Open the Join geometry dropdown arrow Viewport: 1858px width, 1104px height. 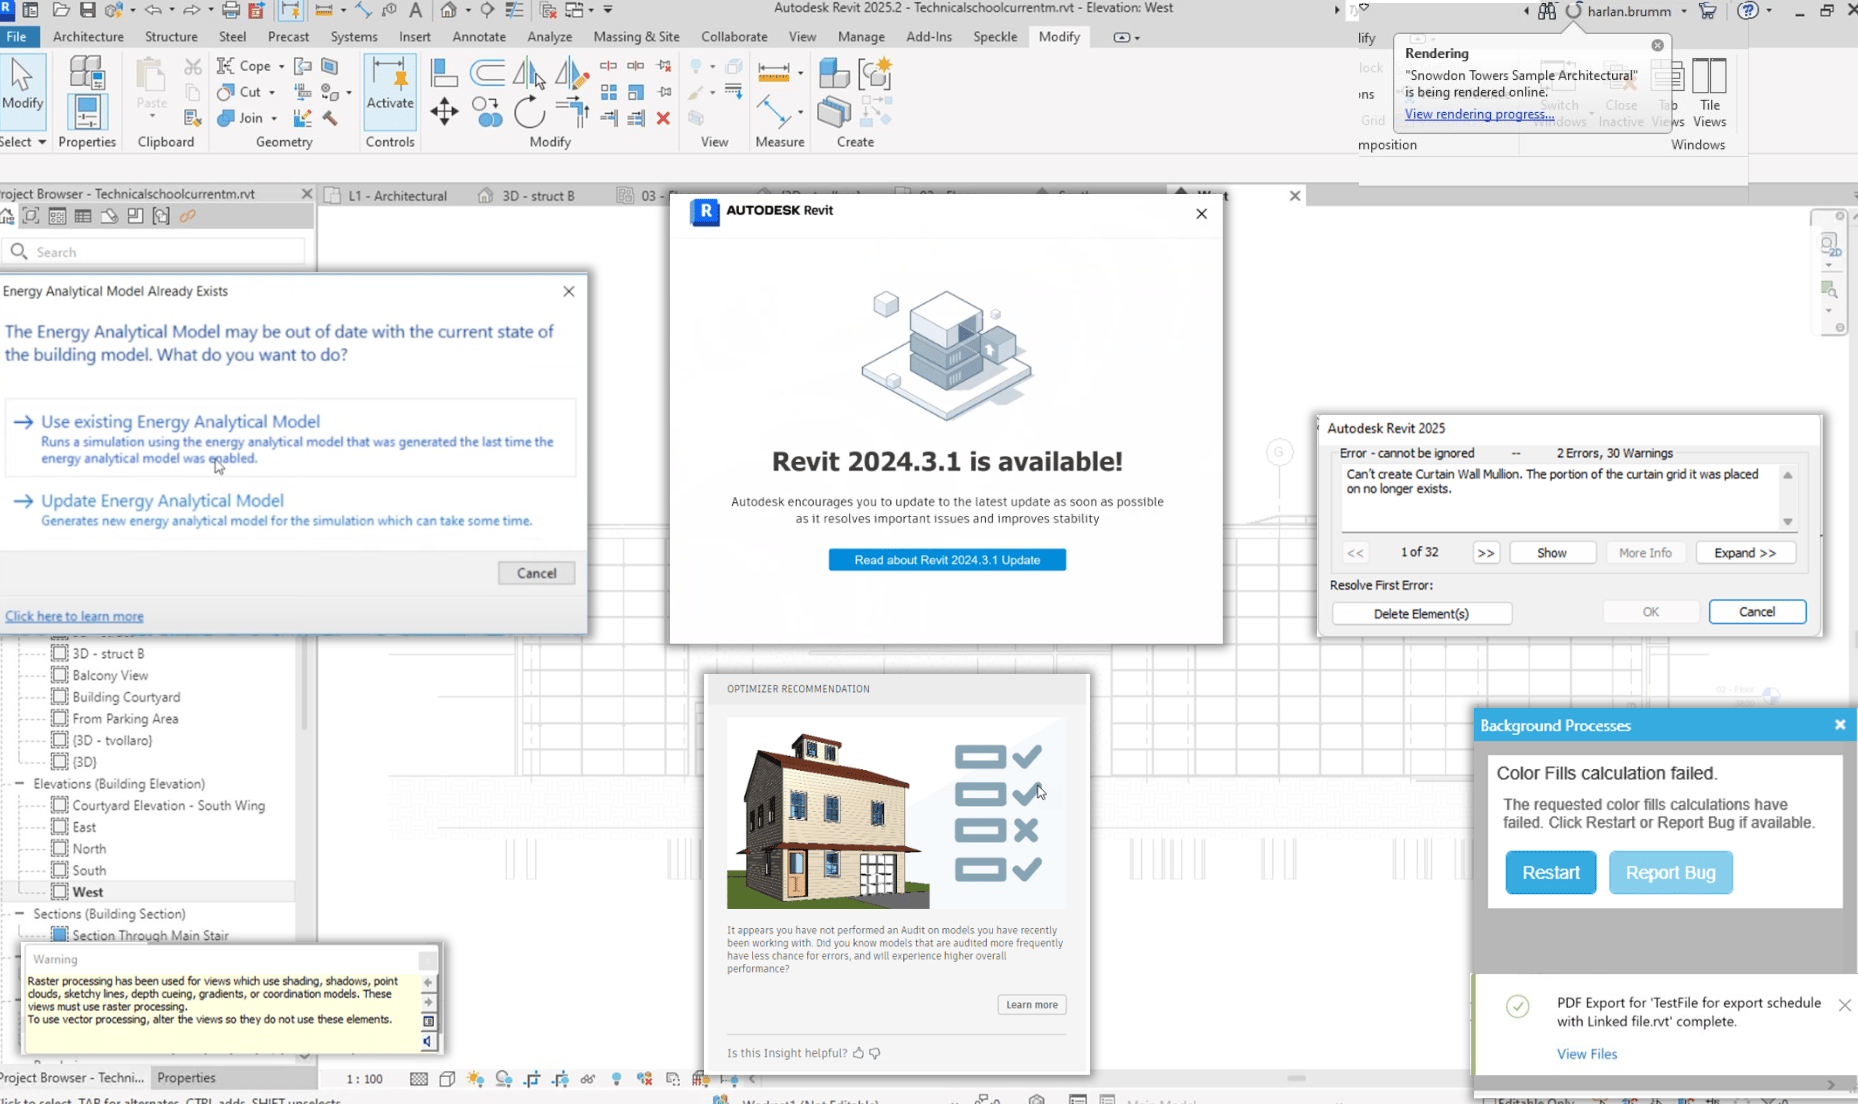[273, 118]
